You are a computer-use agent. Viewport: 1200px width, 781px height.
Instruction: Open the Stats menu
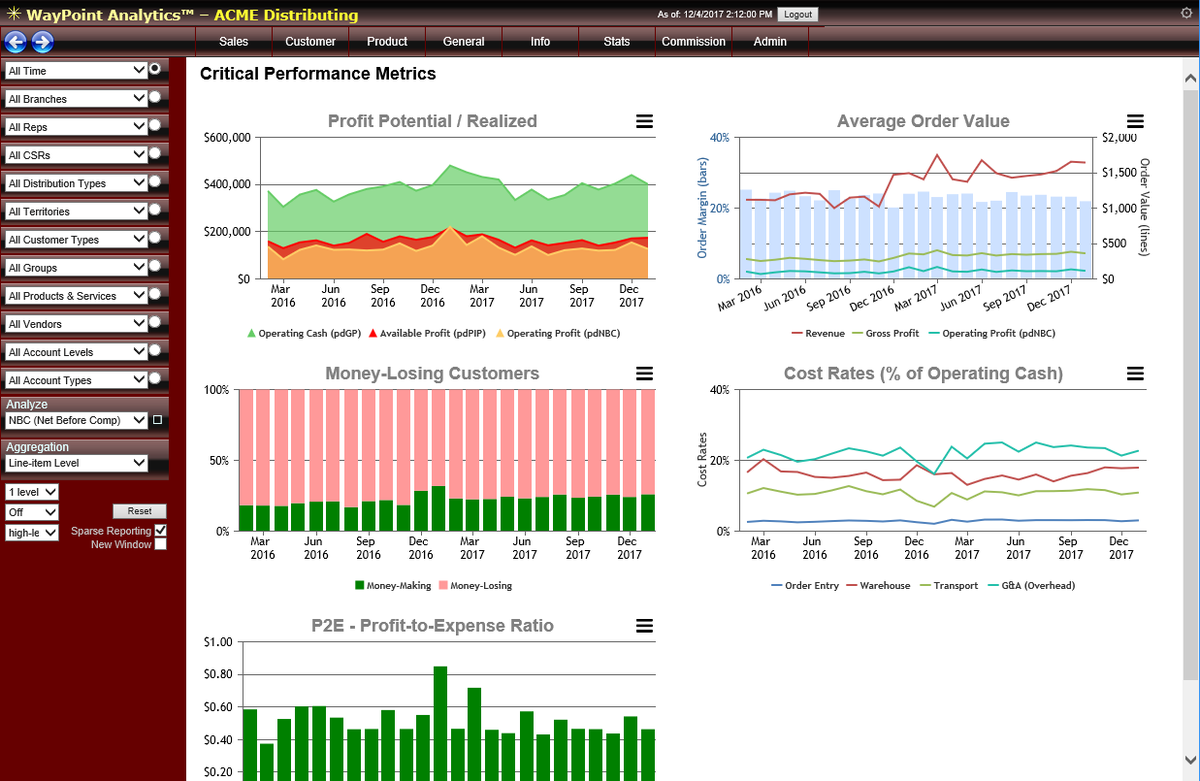point(617,42)
